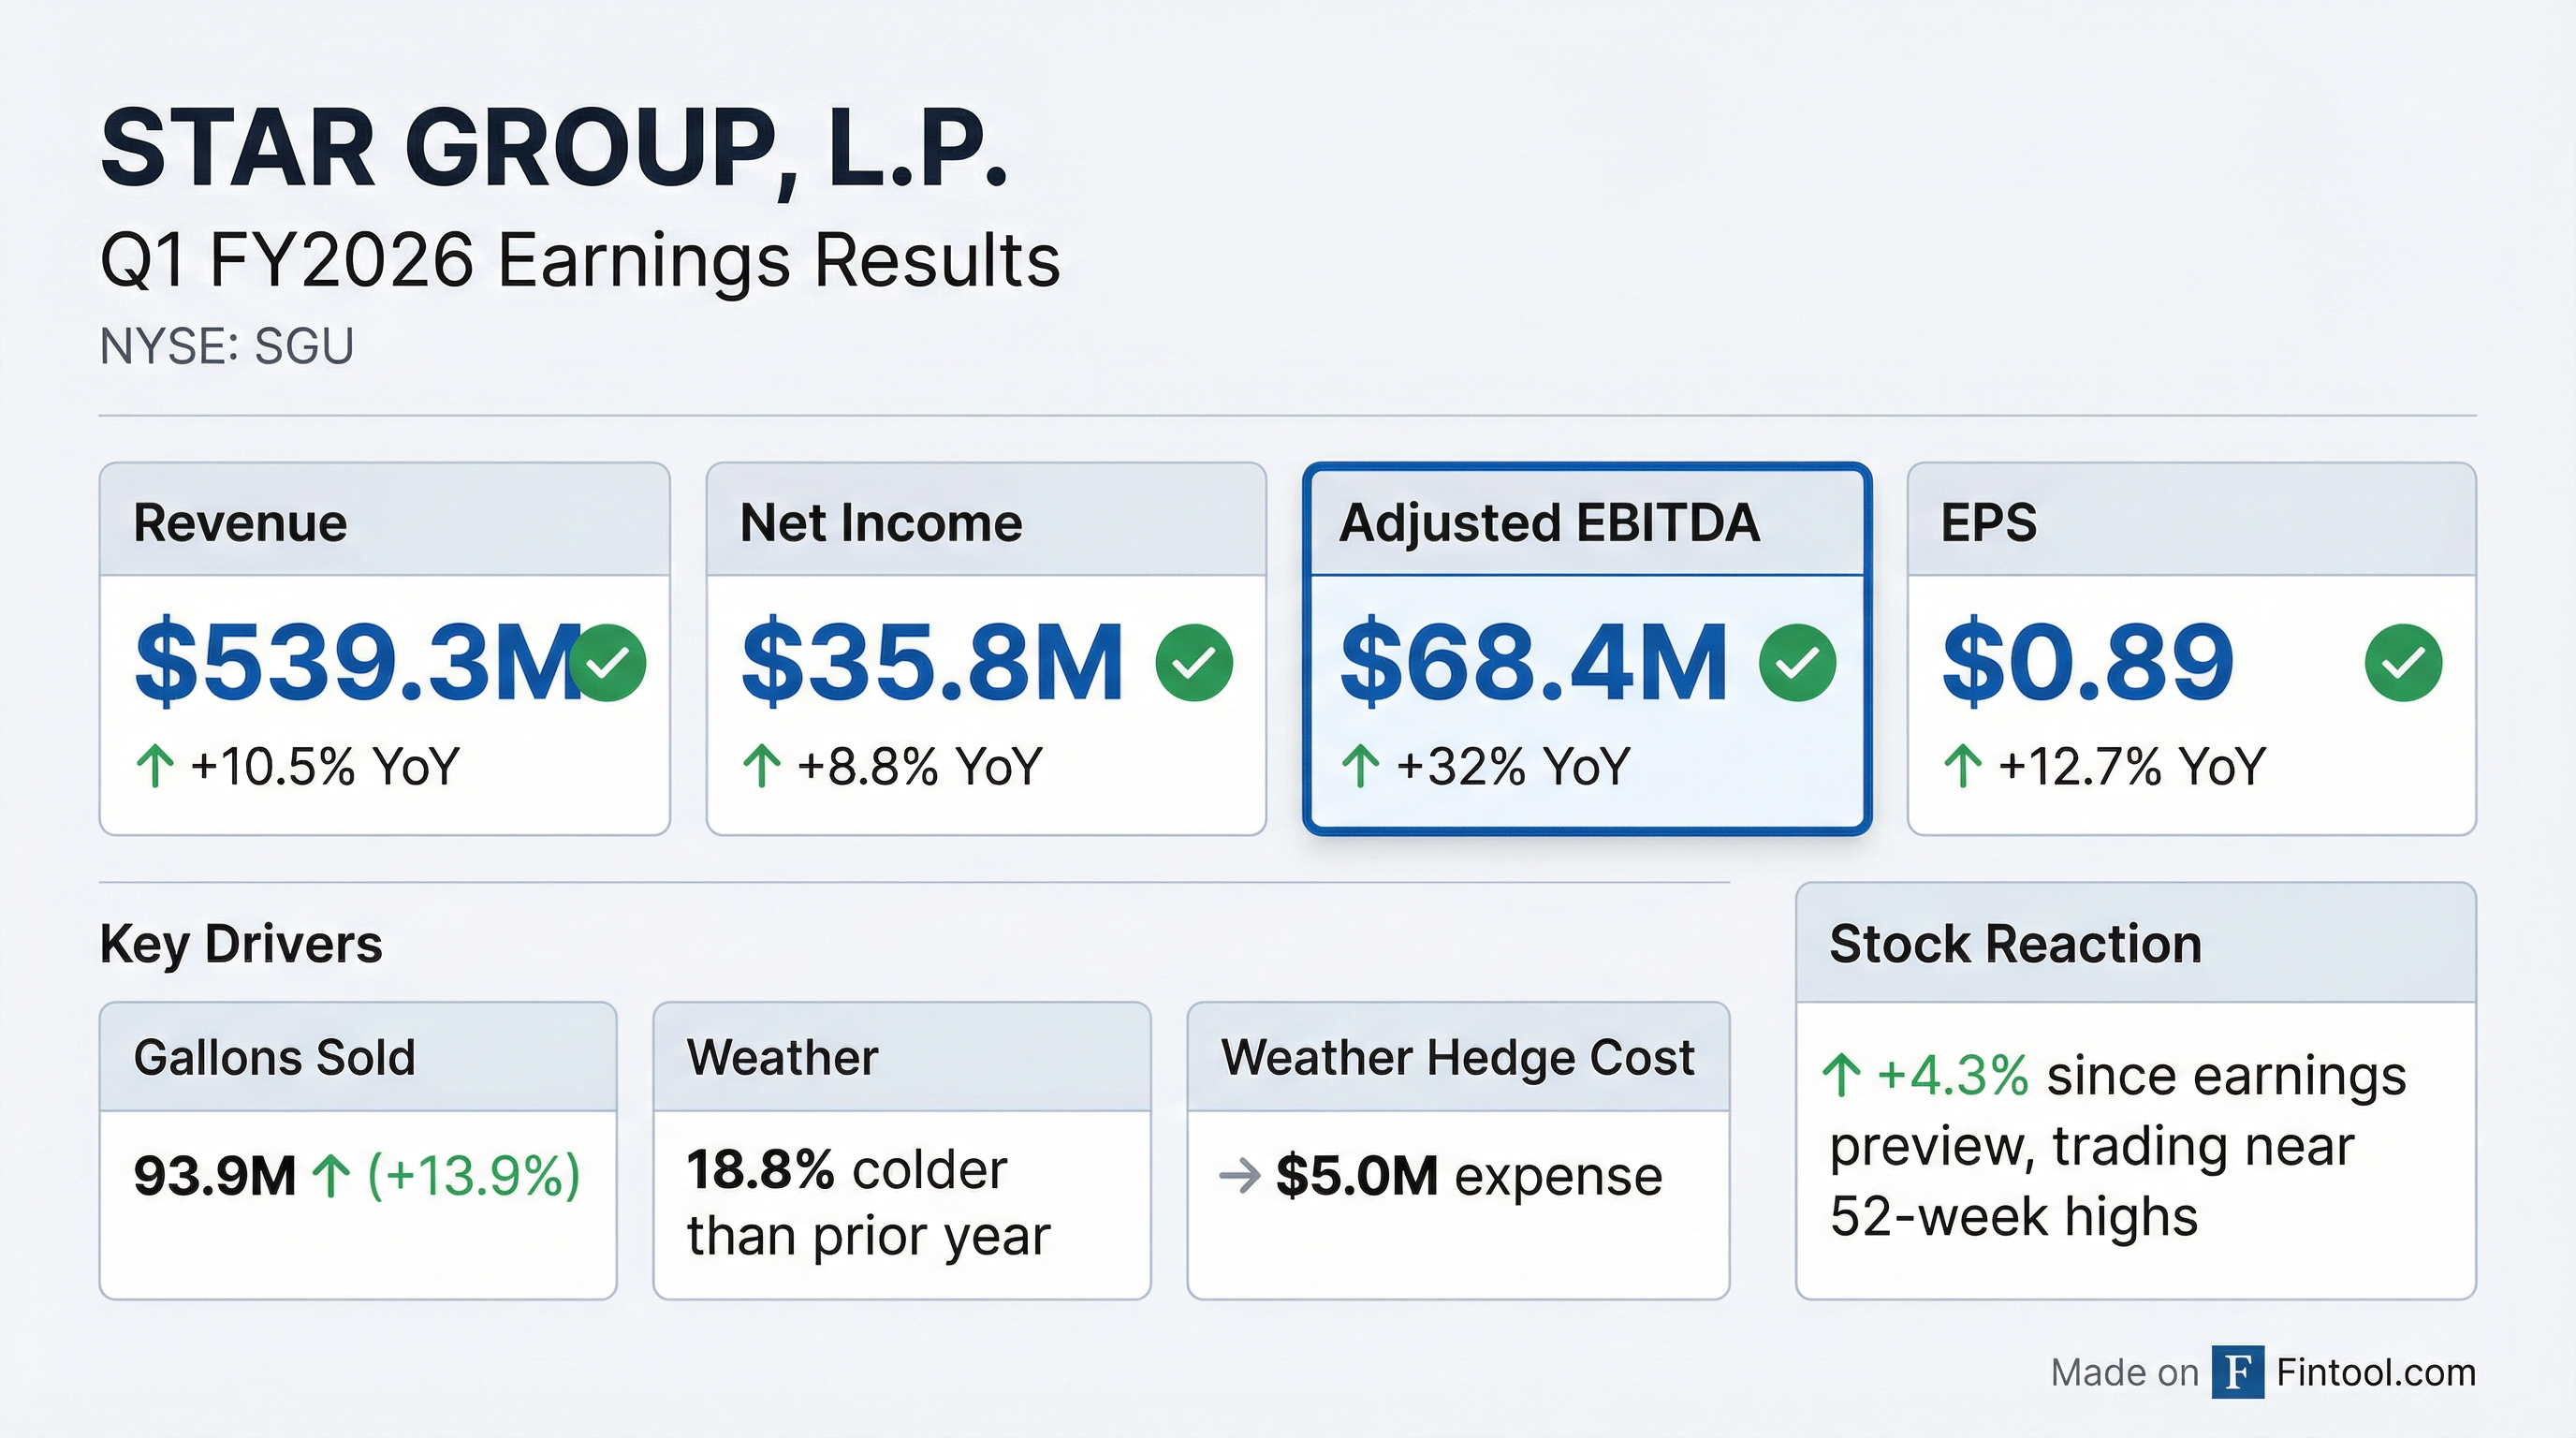Click the green checkmark beside Revenue $539.3M
Viewport: 2576px width, 1438px height.
[x=607, y=662]
